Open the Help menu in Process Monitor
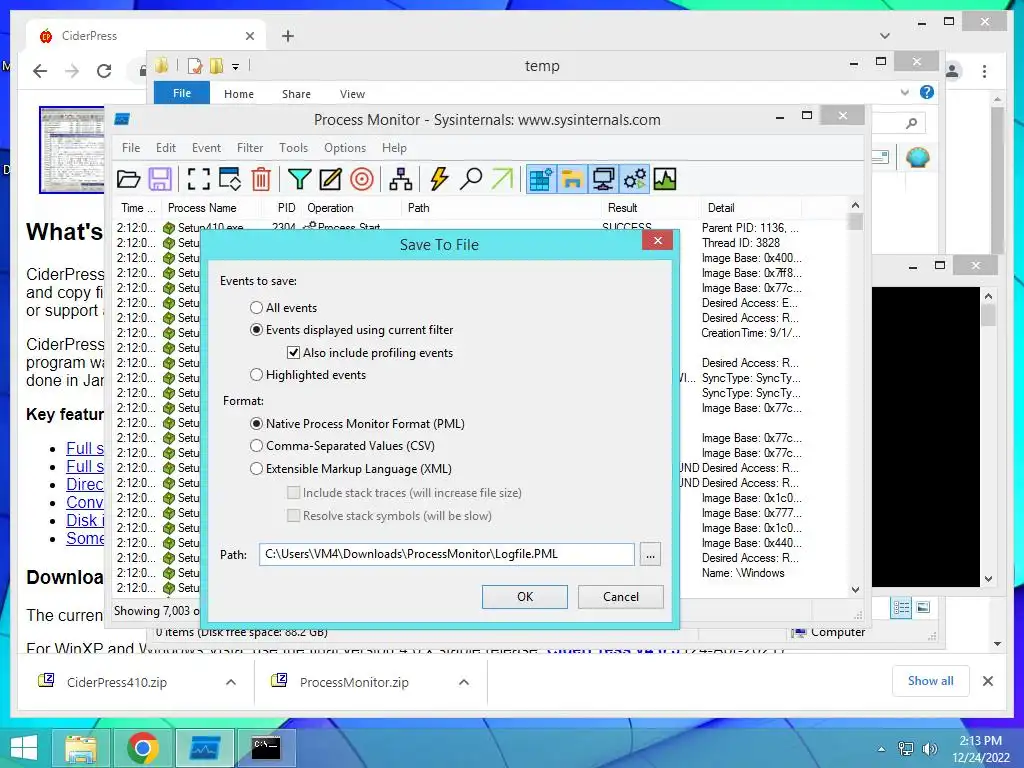The width and height of the screenshot is (1024, 768). 394,148
